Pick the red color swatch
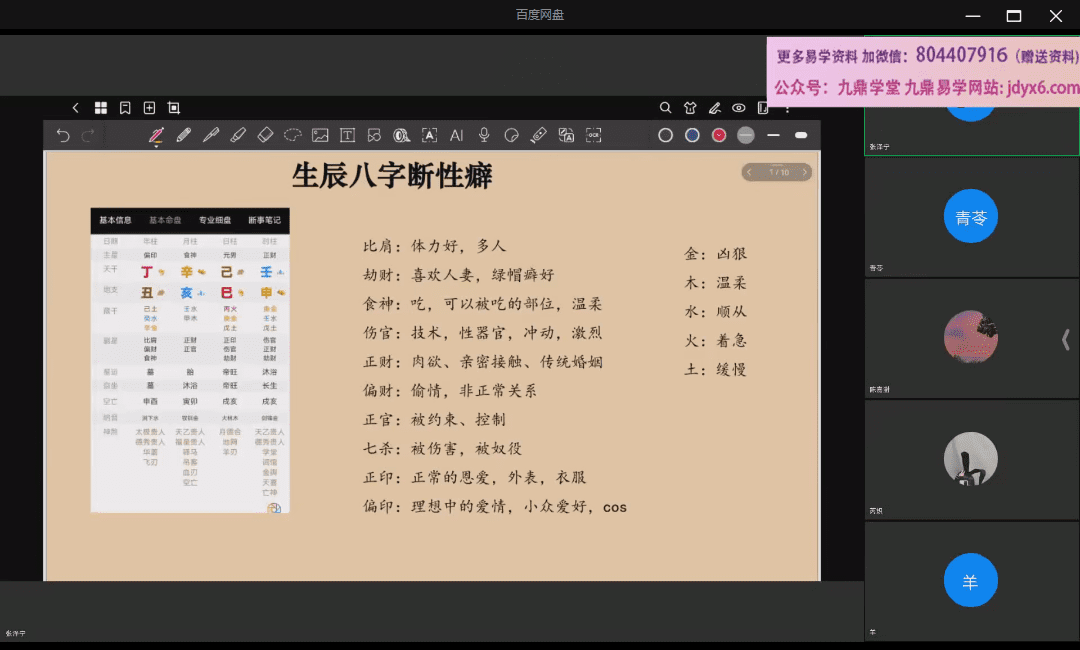Viewport: 1080px width, 650px height. click(719, 135)
